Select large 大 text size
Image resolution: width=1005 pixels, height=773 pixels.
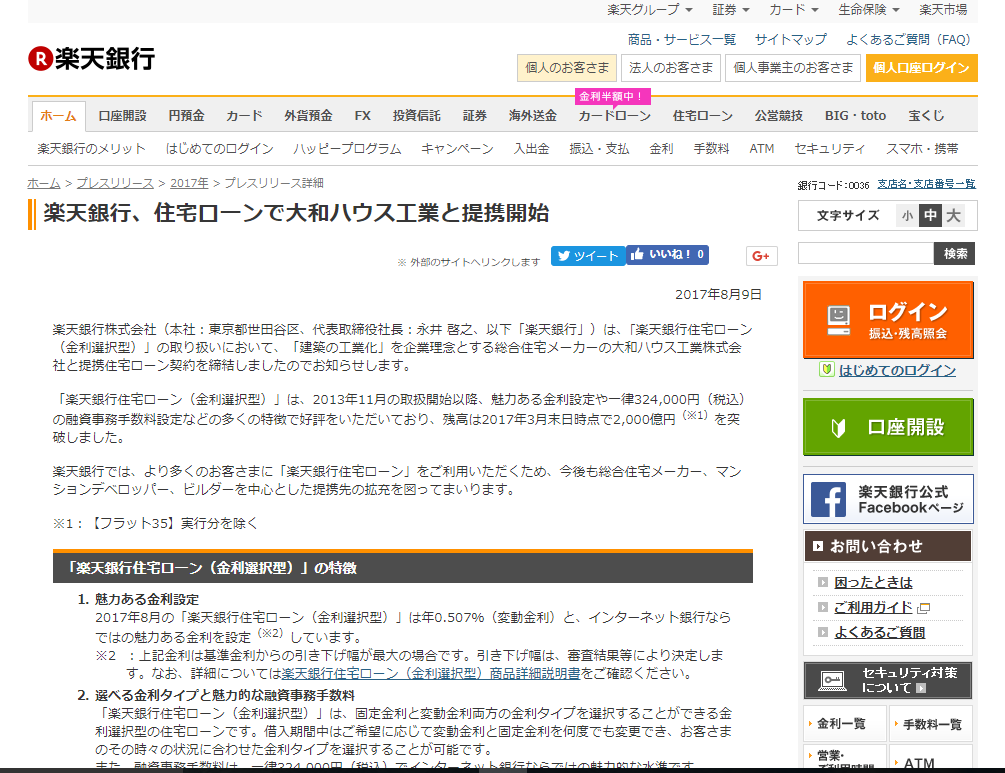953,215
